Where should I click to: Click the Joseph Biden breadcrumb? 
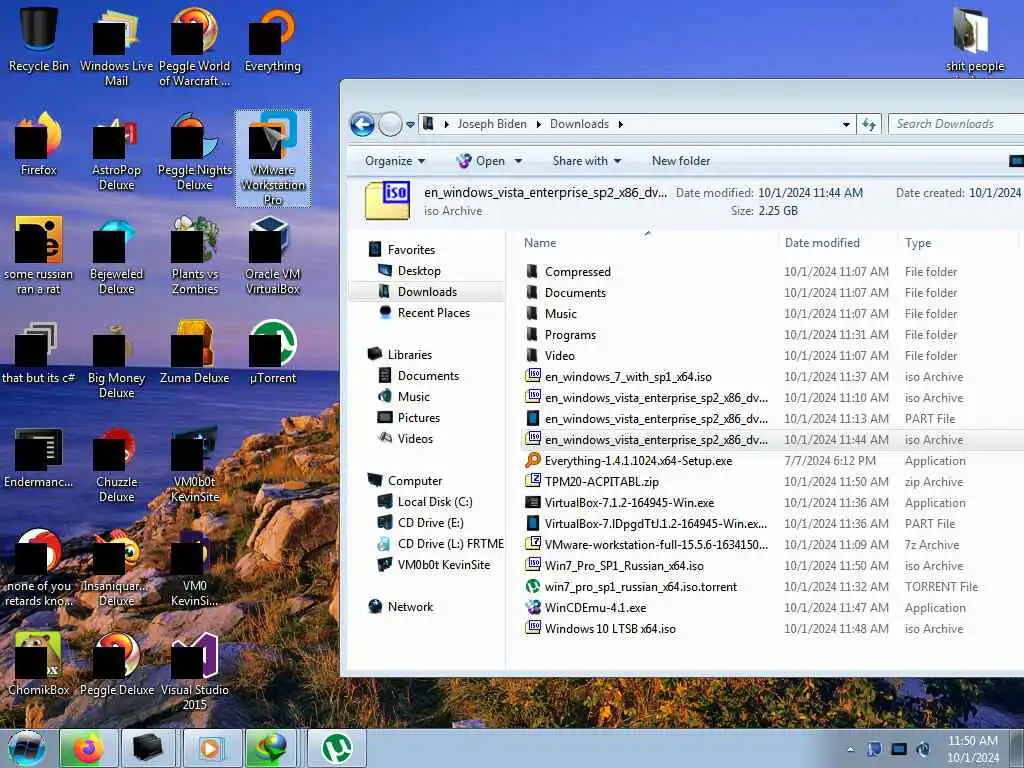pos(492,124)
